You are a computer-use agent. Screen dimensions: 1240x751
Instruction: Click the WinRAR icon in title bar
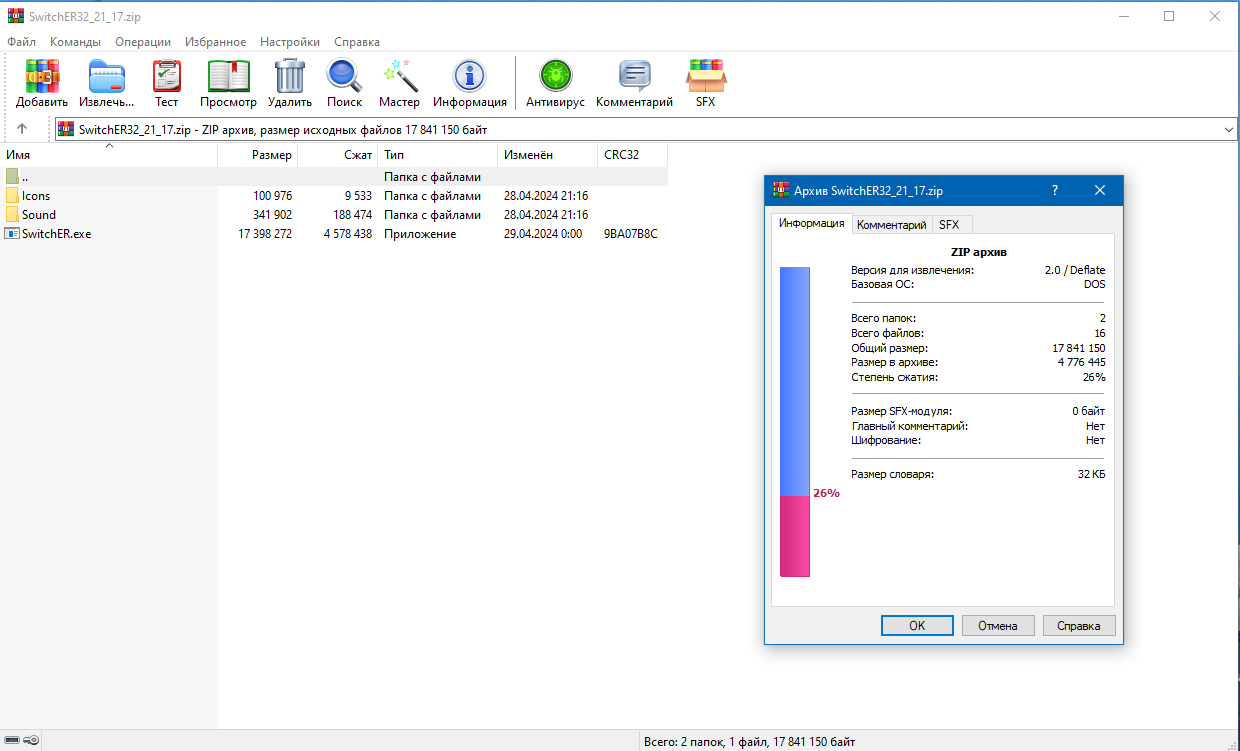[15, 16]
